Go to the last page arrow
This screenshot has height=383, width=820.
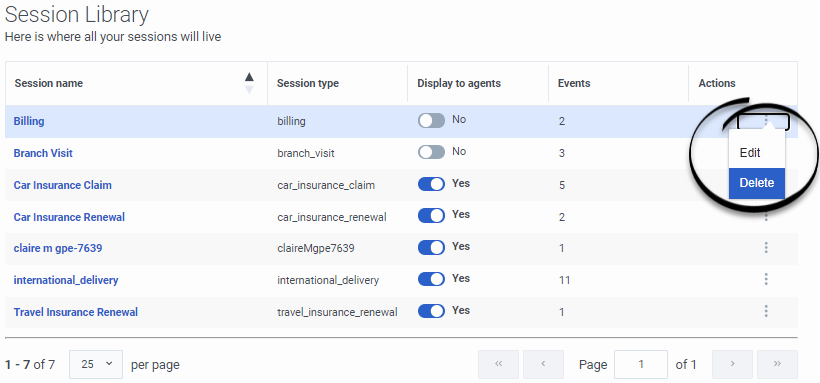(778, 364)
